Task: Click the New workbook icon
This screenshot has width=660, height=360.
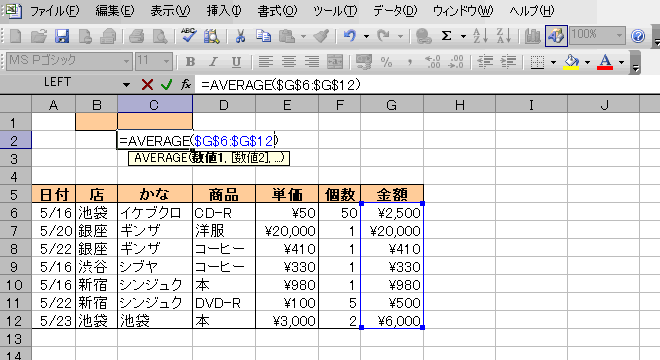Action: pos(16,36)
